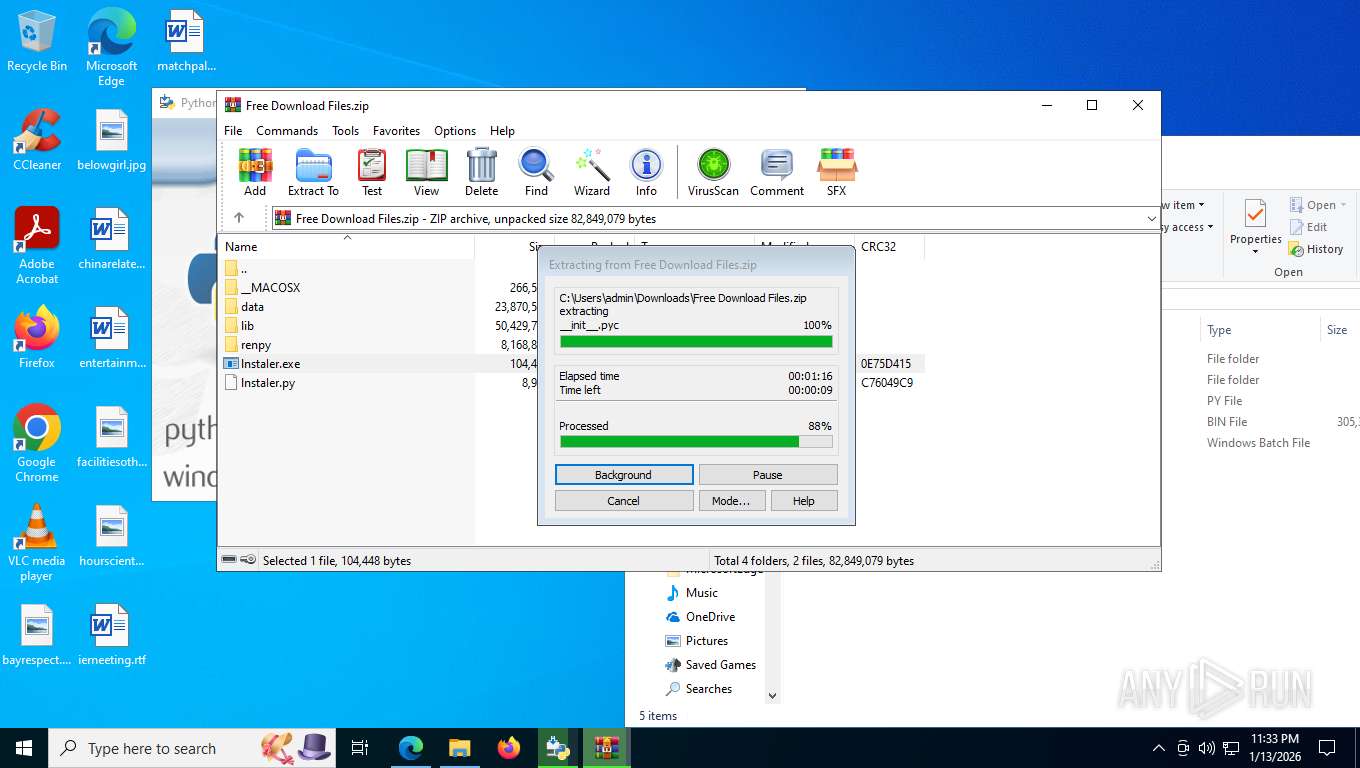This screenshot has width=1360, height=768.
Task: Open the Options menu
Action: 455,131
